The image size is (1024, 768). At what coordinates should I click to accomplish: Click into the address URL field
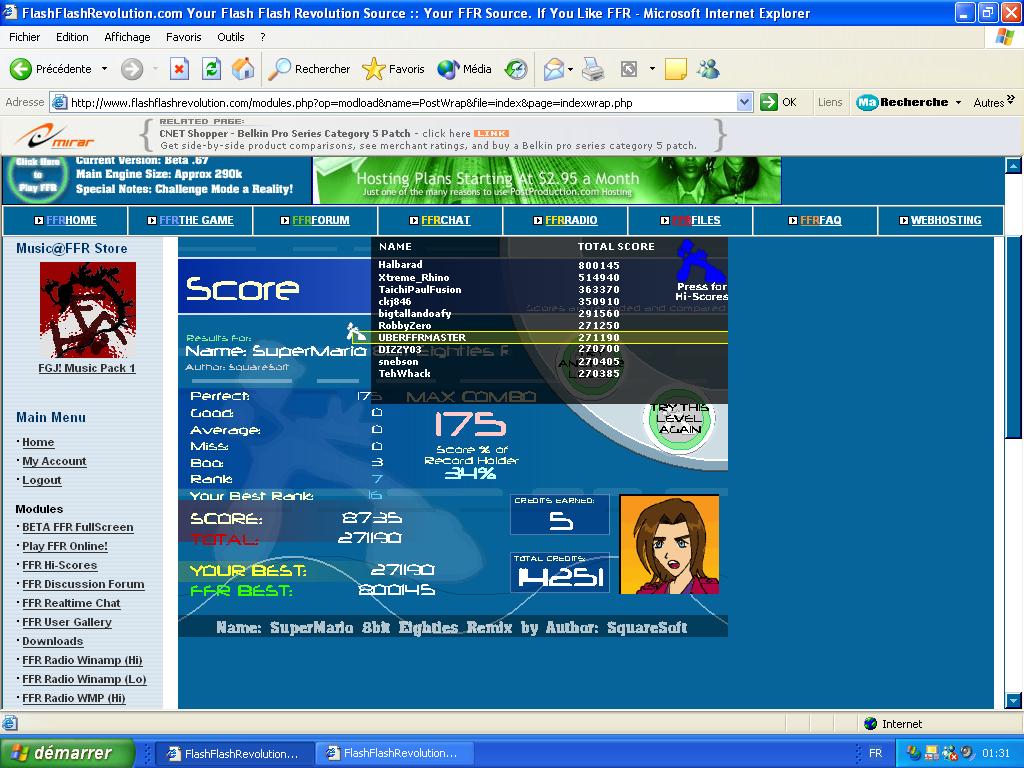tap(402, 103)
